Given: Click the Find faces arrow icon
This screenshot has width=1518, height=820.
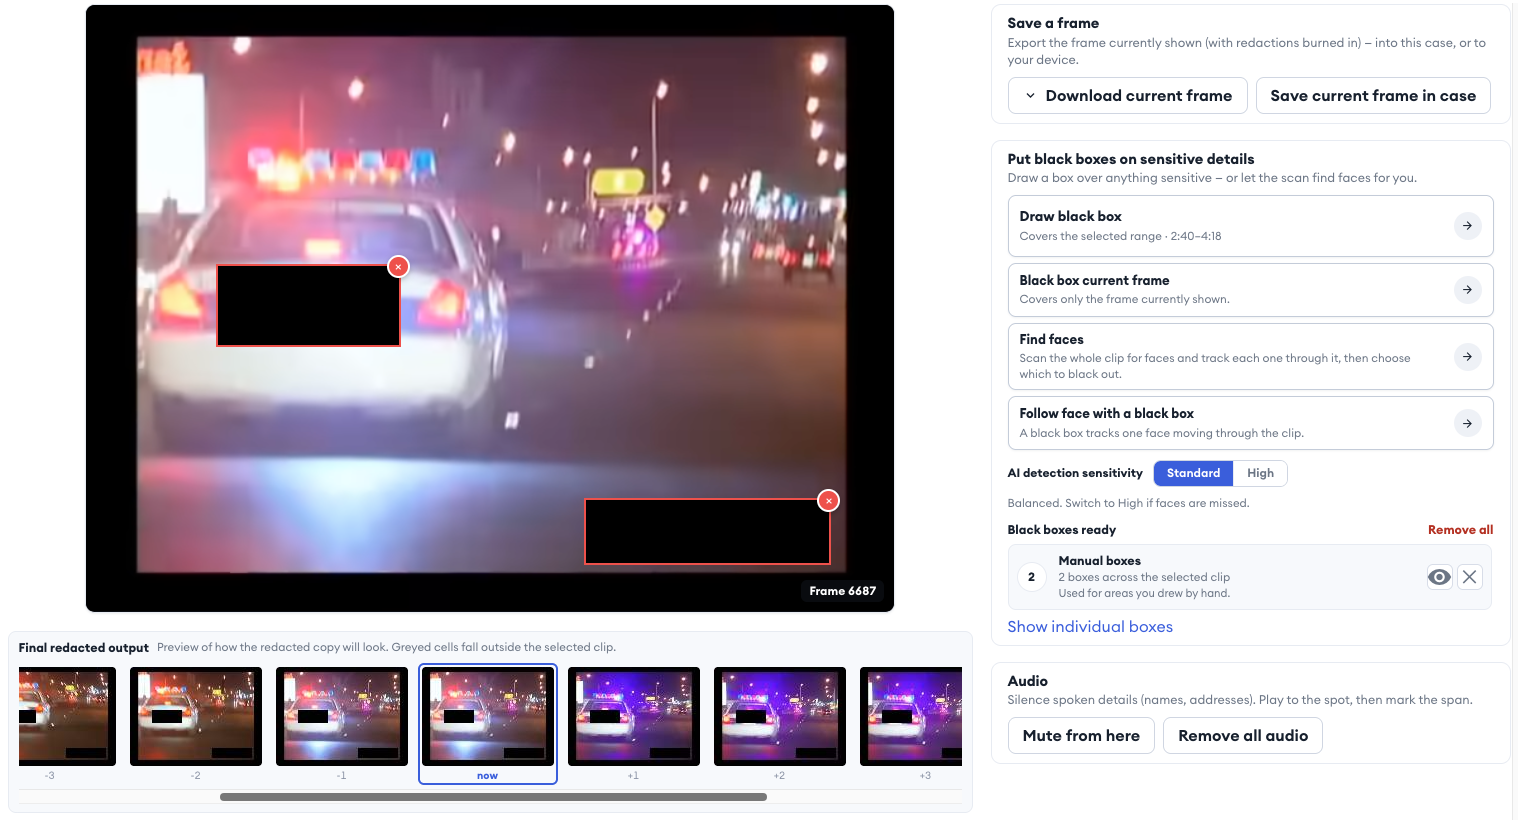Looking at the screenshot, I should point(1467,357).
